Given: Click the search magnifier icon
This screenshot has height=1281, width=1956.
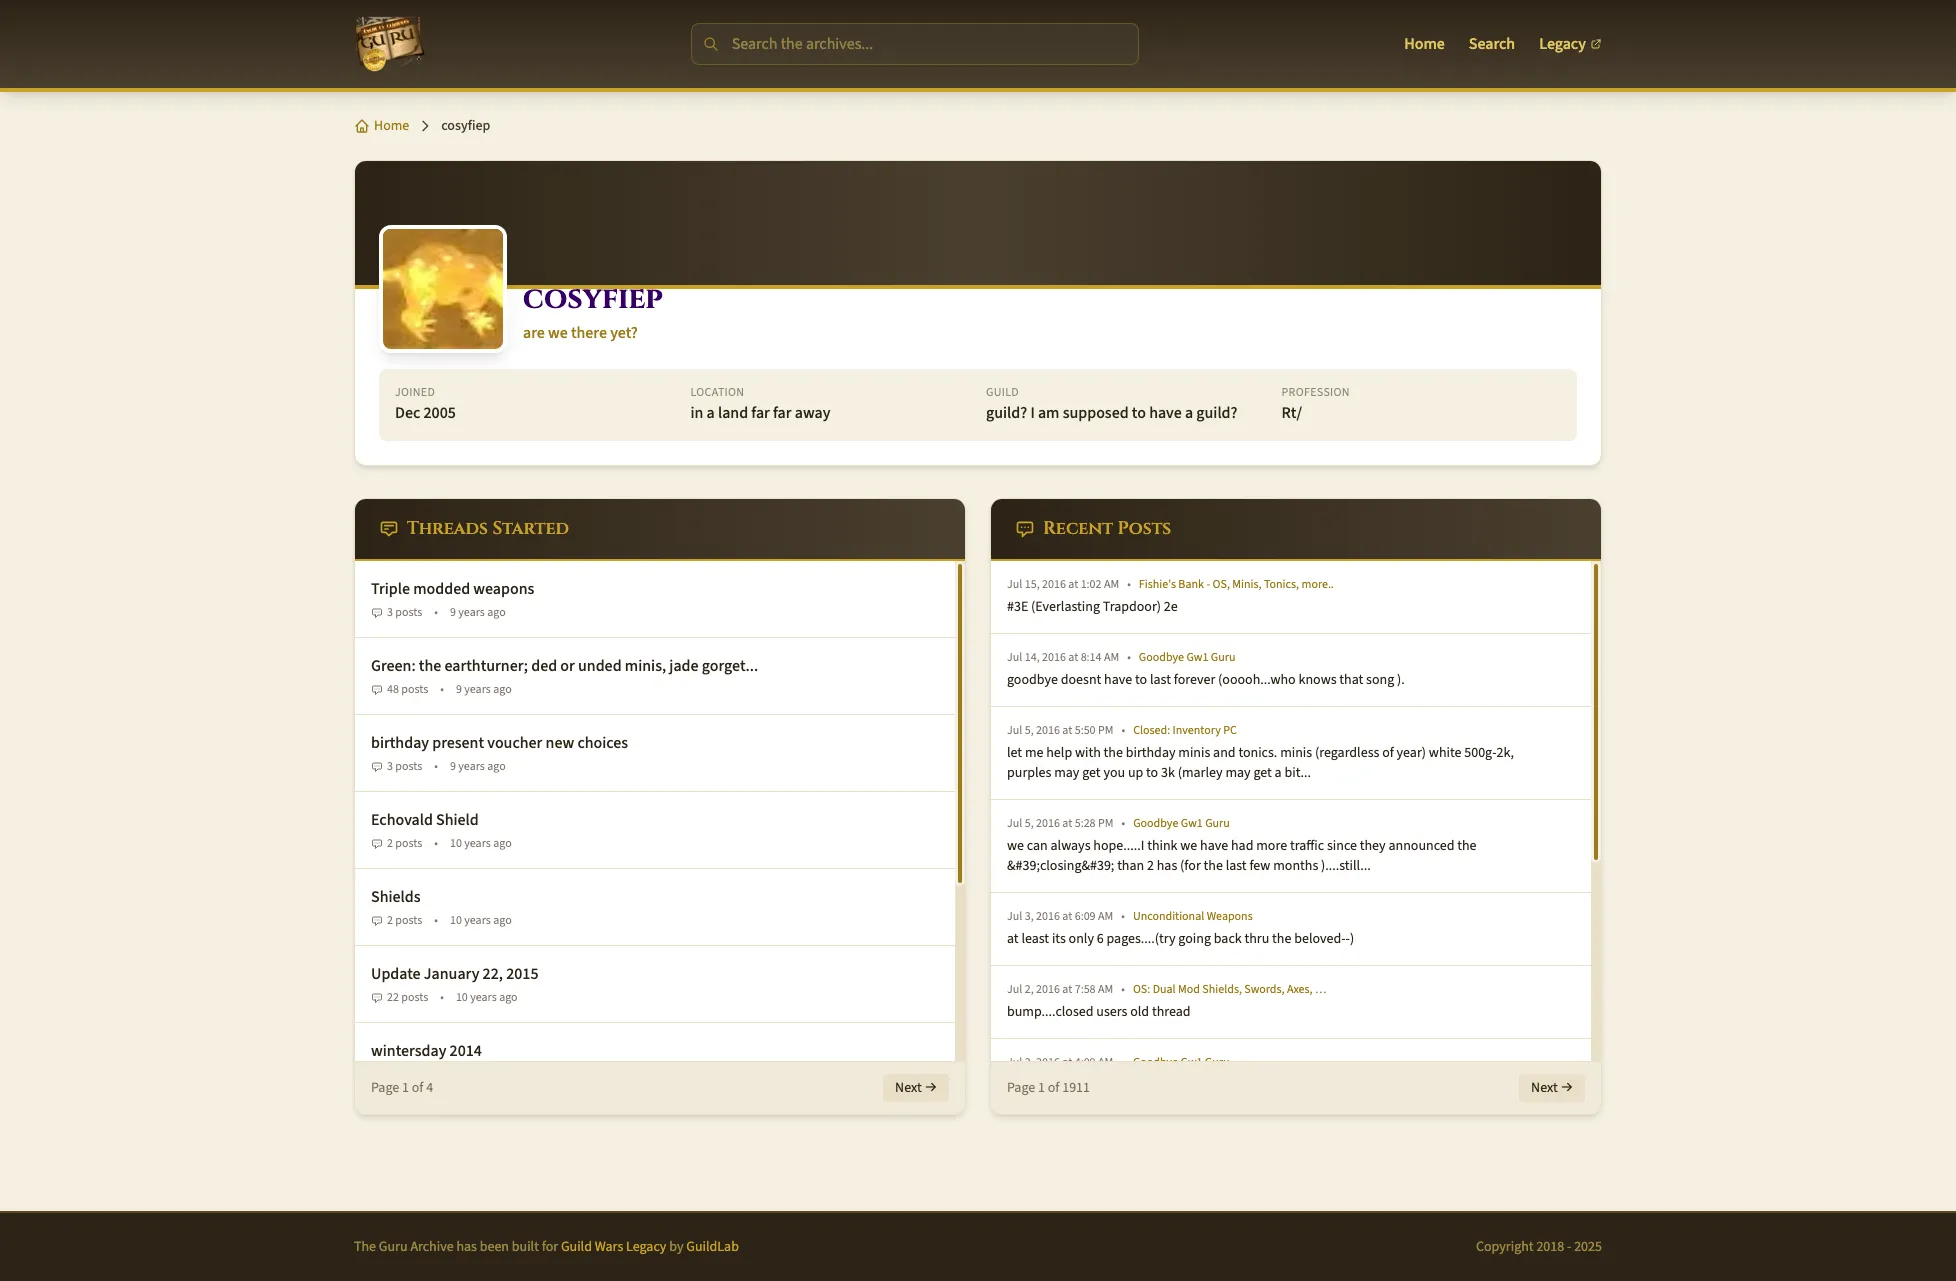Looking at the screenshot, I should [x=711, y=44].
